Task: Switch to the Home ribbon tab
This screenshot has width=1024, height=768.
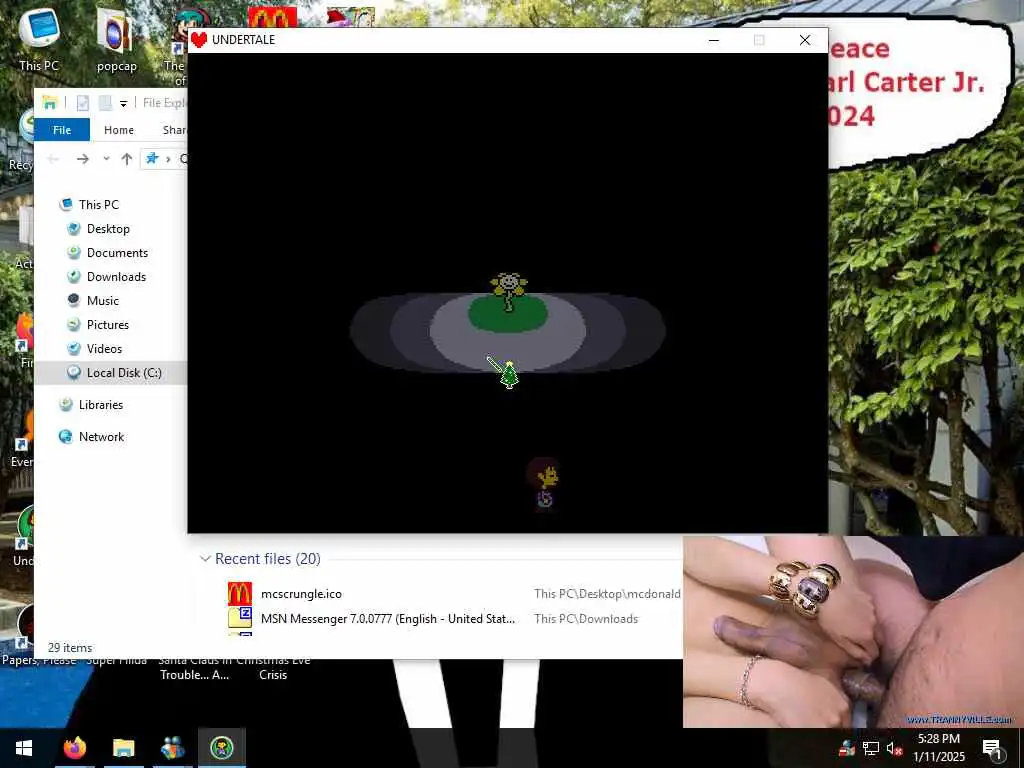Action: [119, 130]
